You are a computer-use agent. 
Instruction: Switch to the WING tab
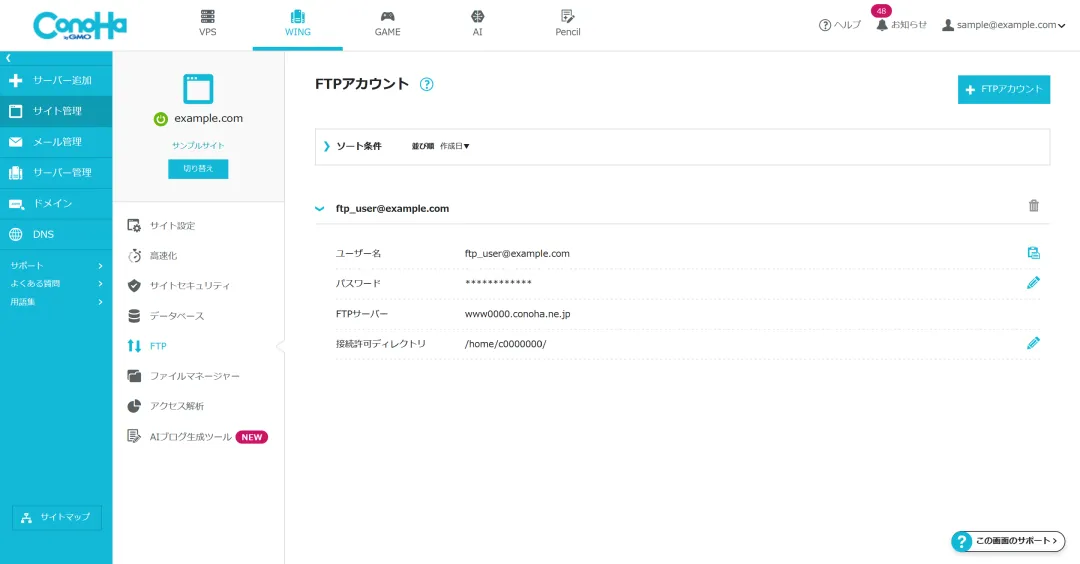(298, 23)
